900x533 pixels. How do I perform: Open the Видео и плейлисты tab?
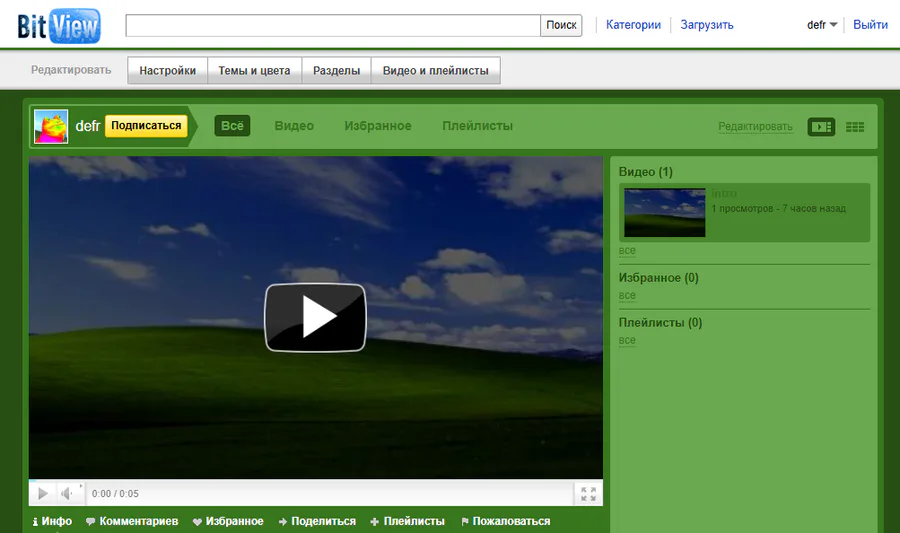[436, 70]
